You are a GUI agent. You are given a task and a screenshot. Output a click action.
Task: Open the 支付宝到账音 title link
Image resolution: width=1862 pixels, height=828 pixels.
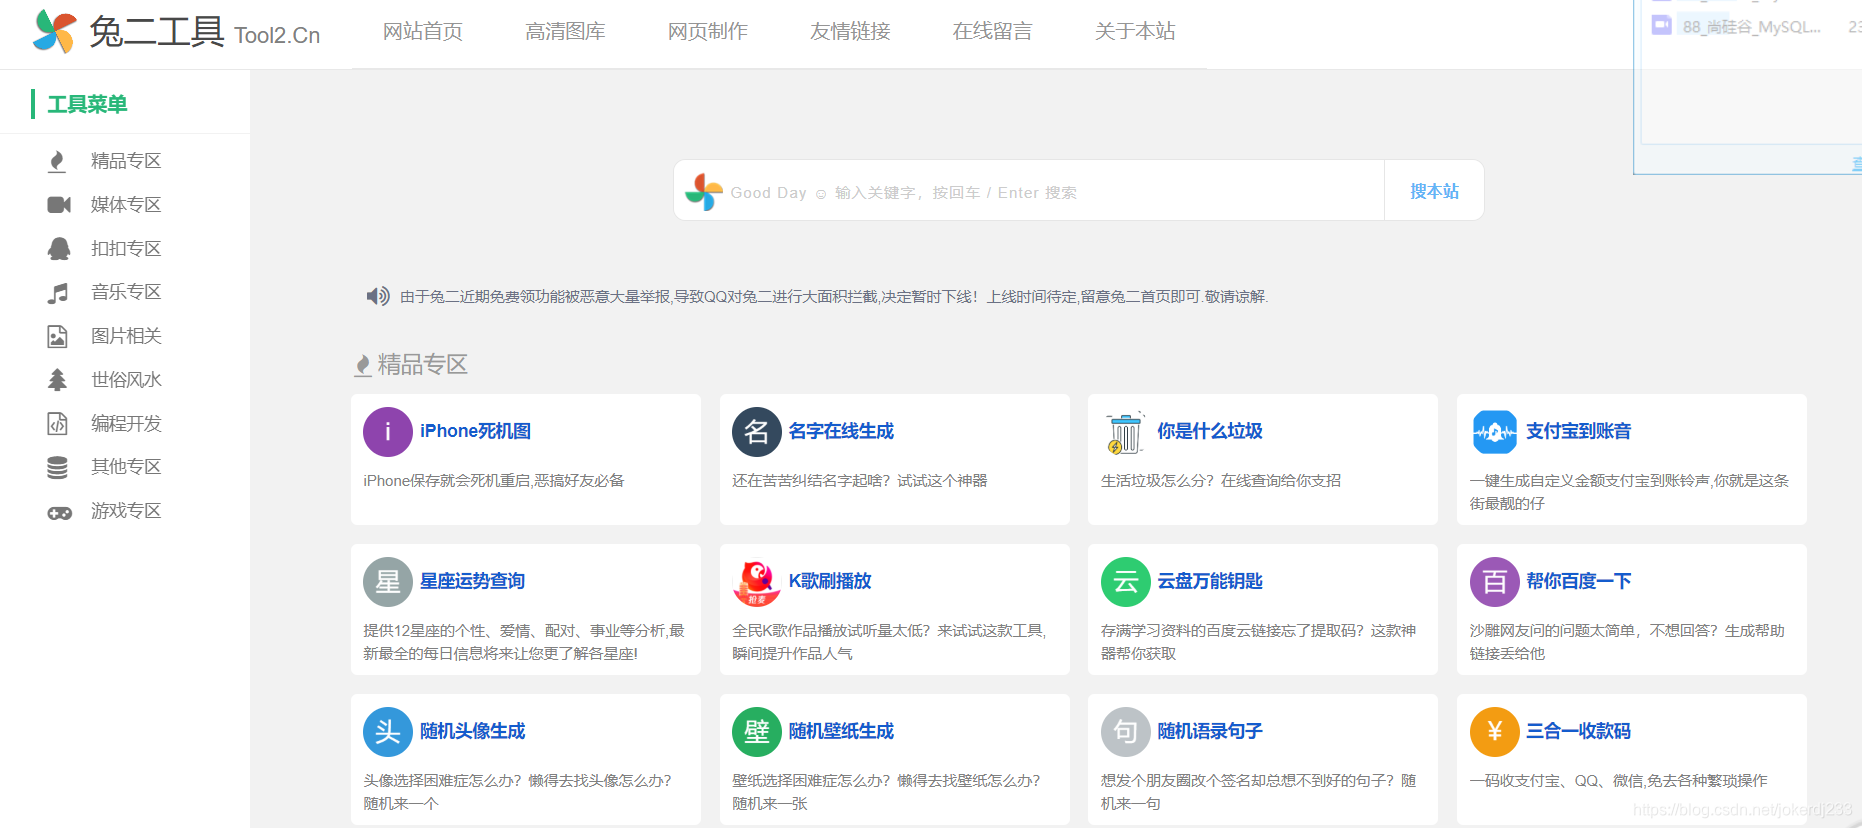(1579, 431)
